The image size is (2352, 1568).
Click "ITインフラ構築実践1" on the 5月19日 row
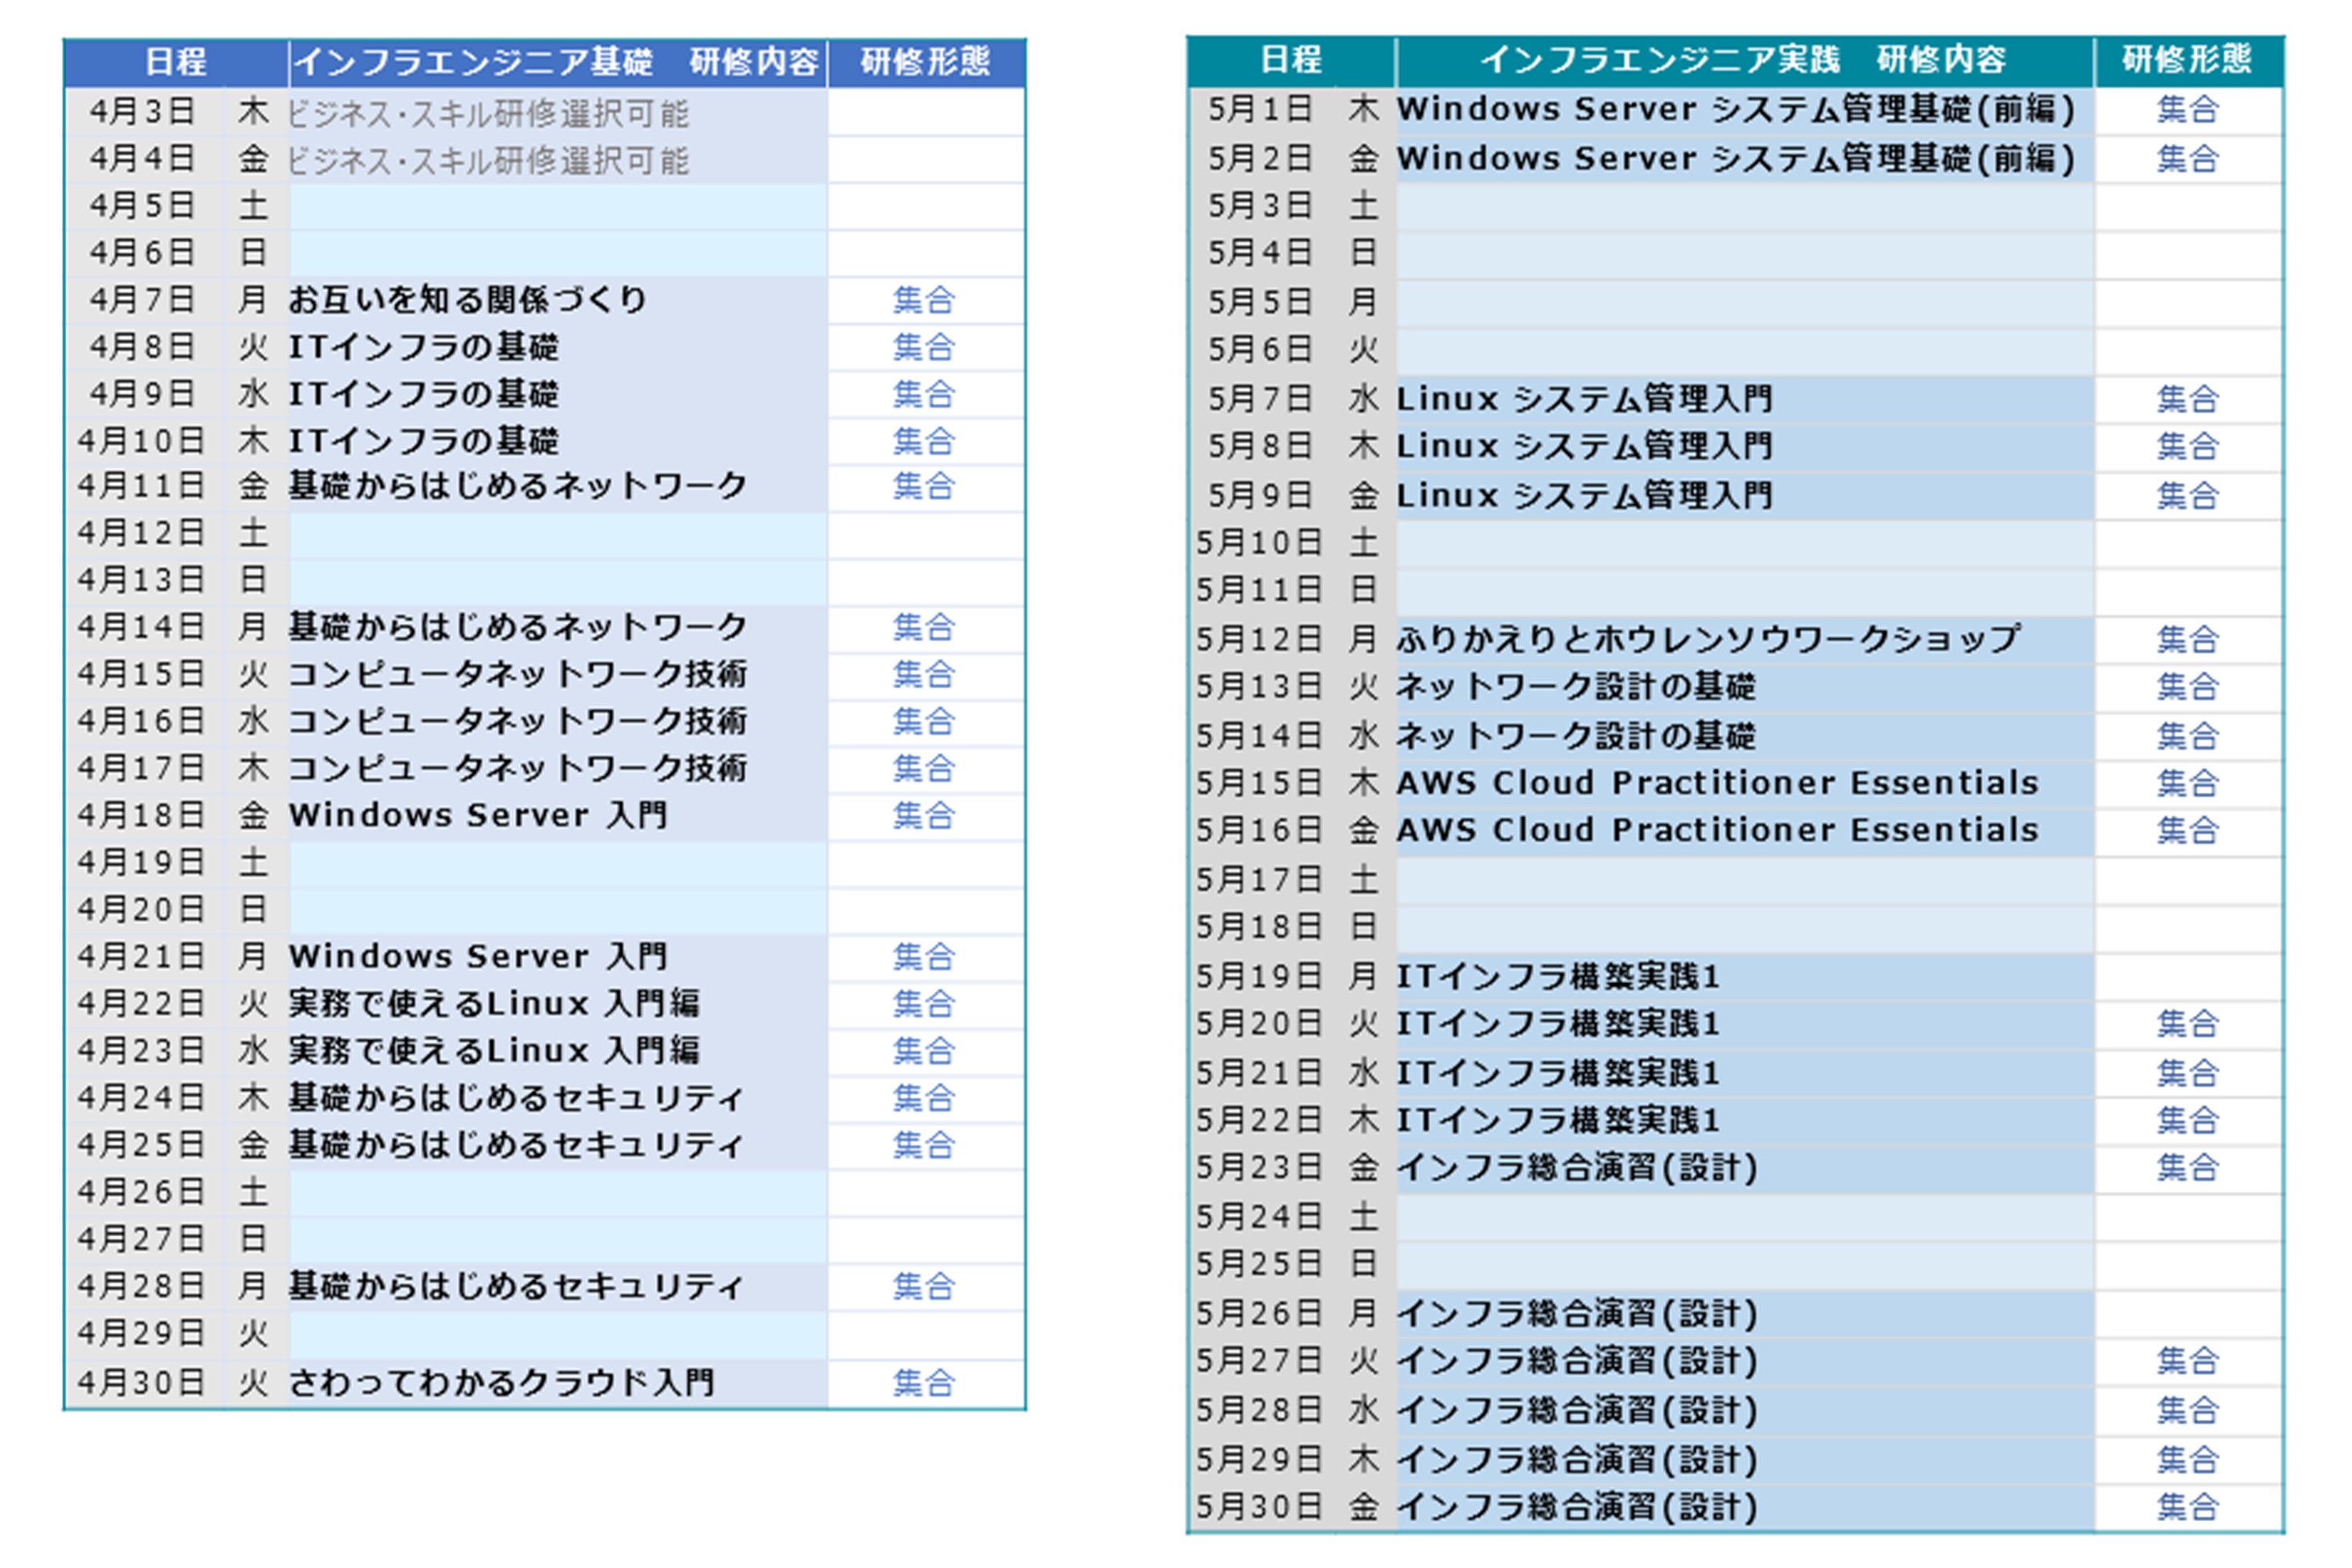(1559, 976)
